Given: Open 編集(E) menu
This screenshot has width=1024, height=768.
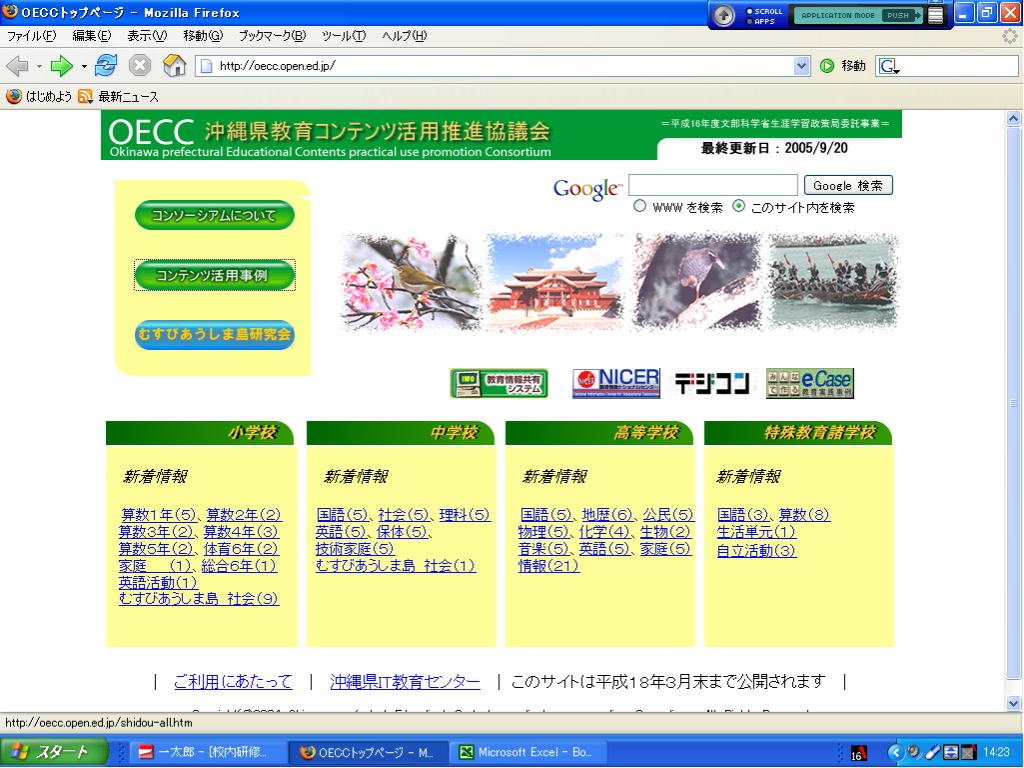Looking at the screenshot, I should tap(91, 36).
